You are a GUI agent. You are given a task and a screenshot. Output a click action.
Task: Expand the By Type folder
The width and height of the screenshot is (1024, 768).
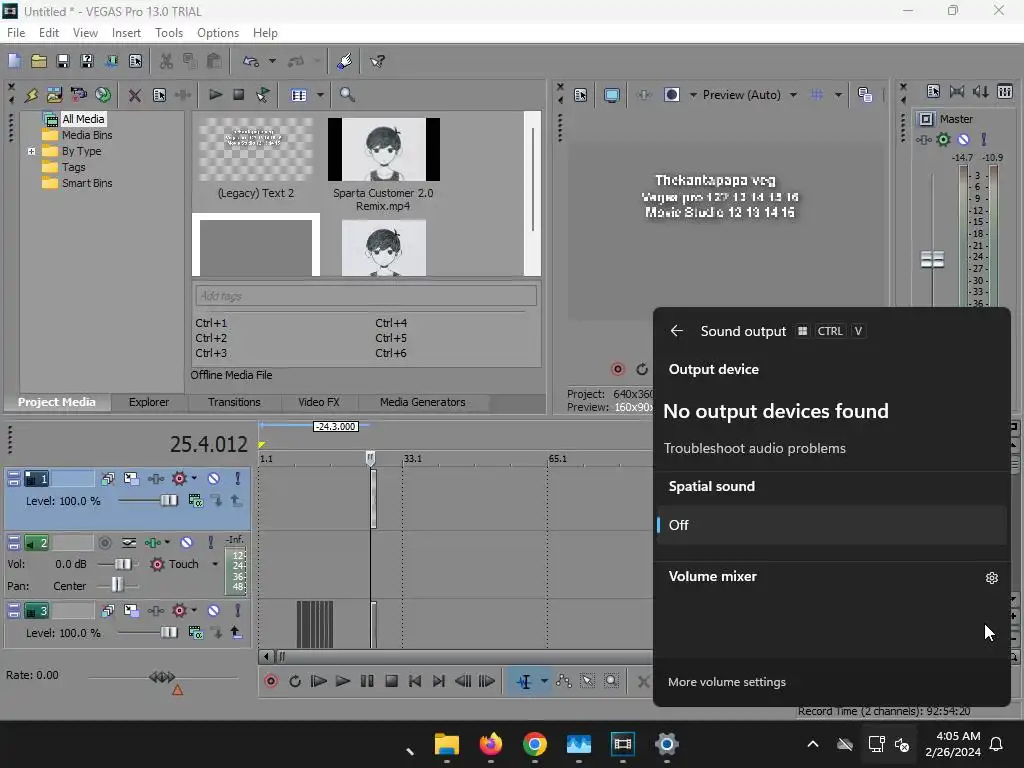coord(31,151)
